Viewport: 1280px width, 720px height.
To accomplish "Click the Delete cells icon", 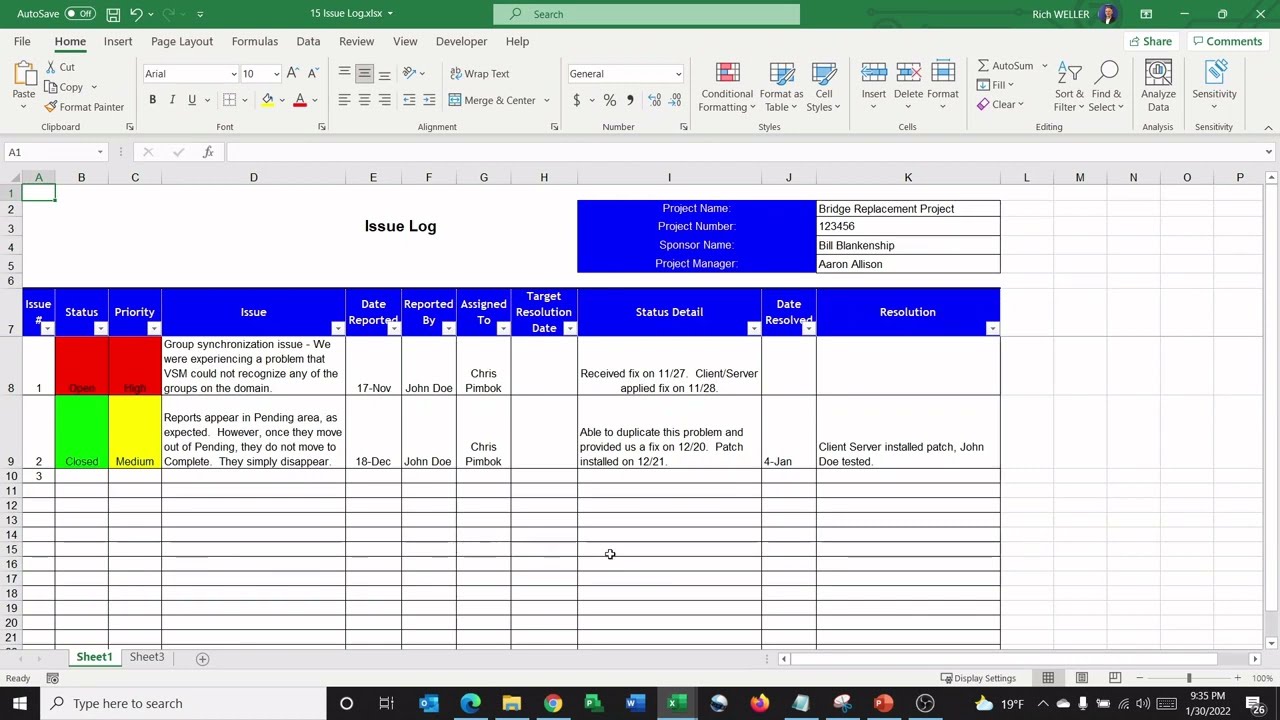I will (x=908, y=73).
